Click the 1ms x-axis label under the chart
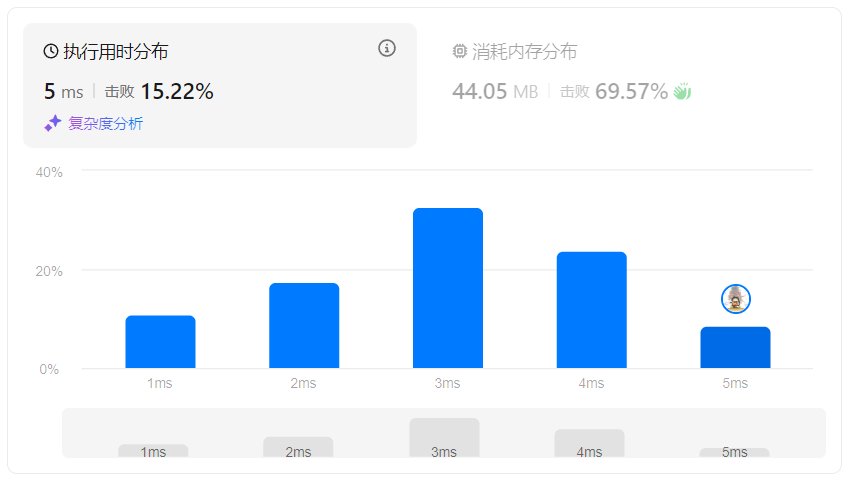Image resolution: width=855 pixels, height=480 pixels. point(160,383)
